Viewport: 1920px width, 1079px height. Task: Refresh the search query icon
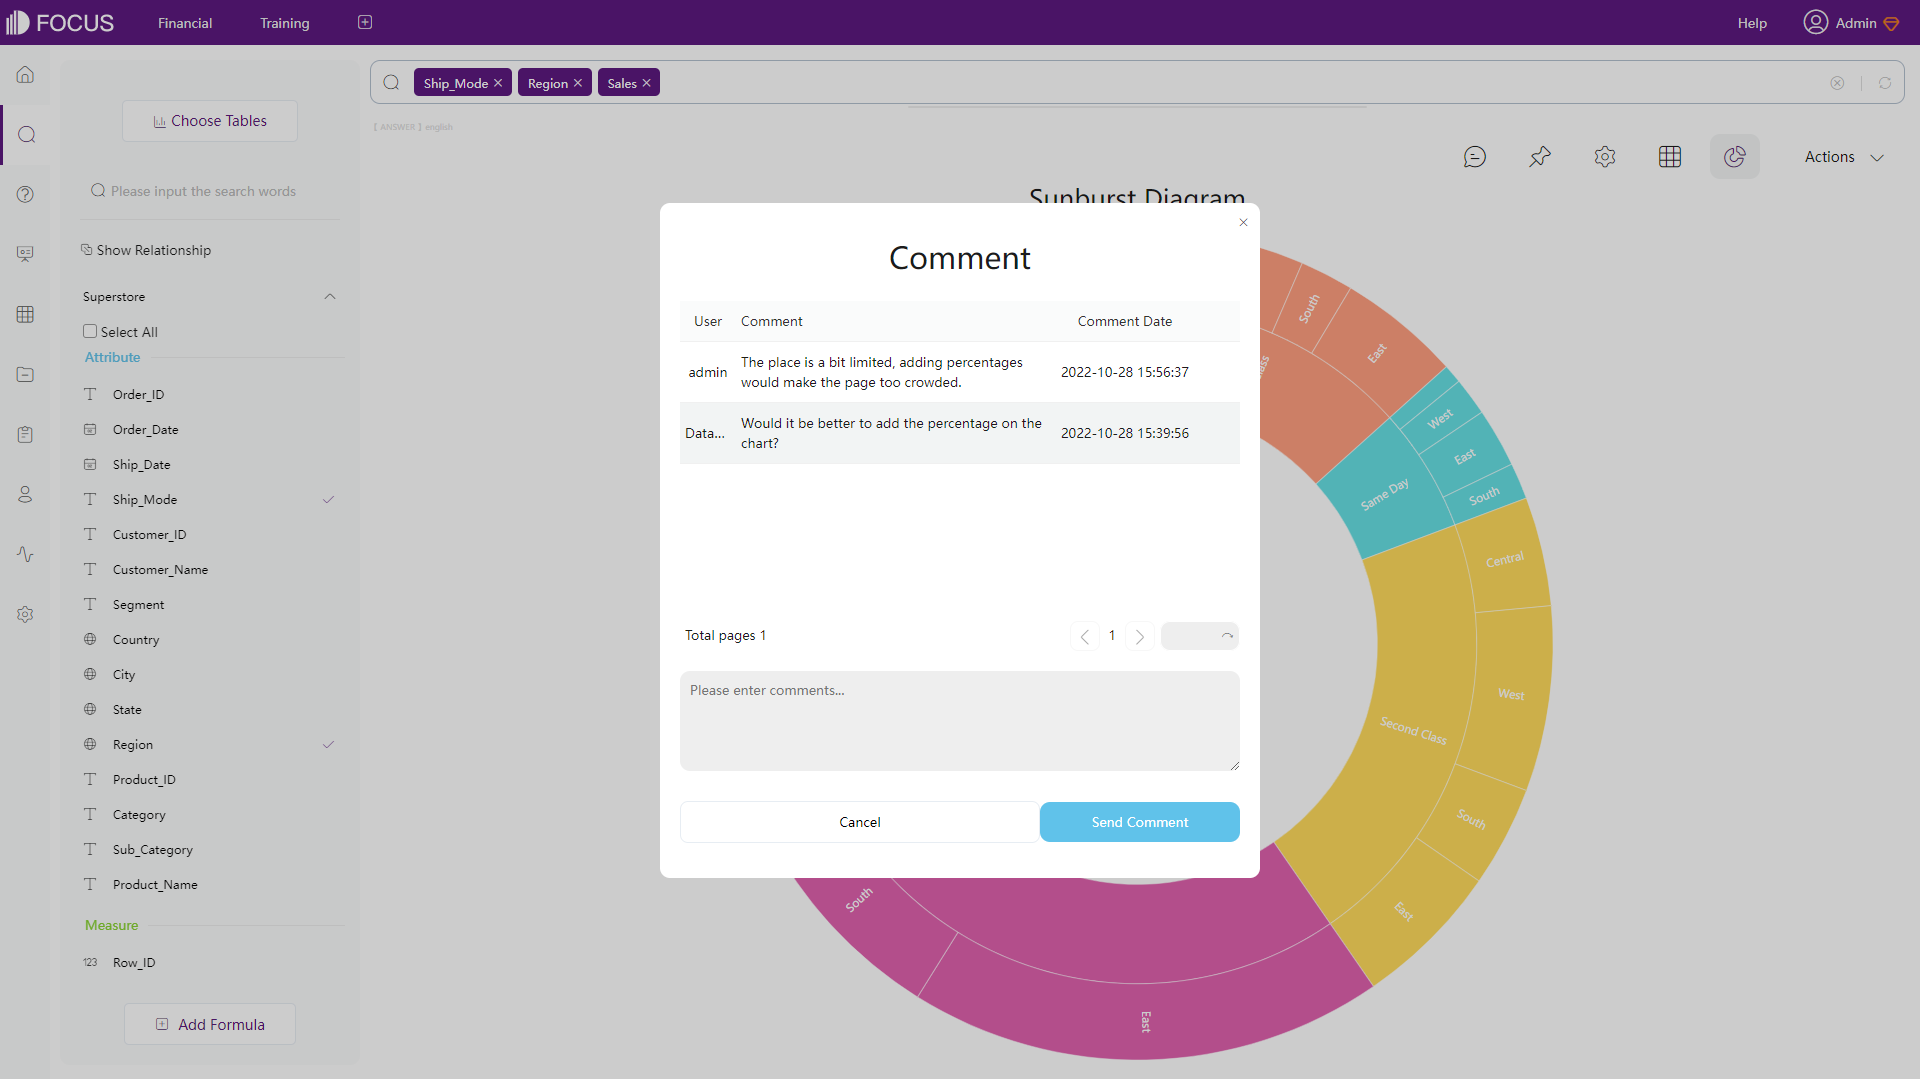click(1885, 83)
